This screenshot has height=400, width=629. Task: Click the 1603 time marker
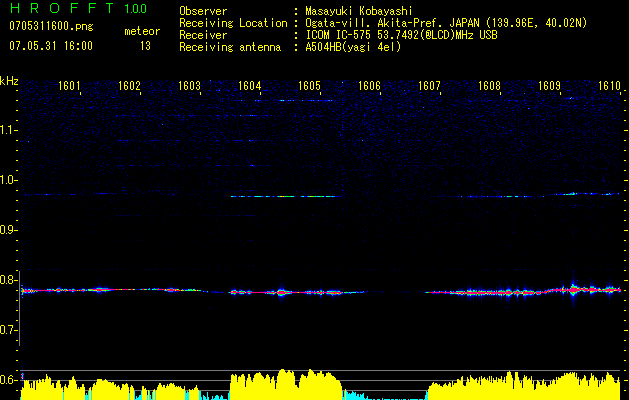[189, 86]
